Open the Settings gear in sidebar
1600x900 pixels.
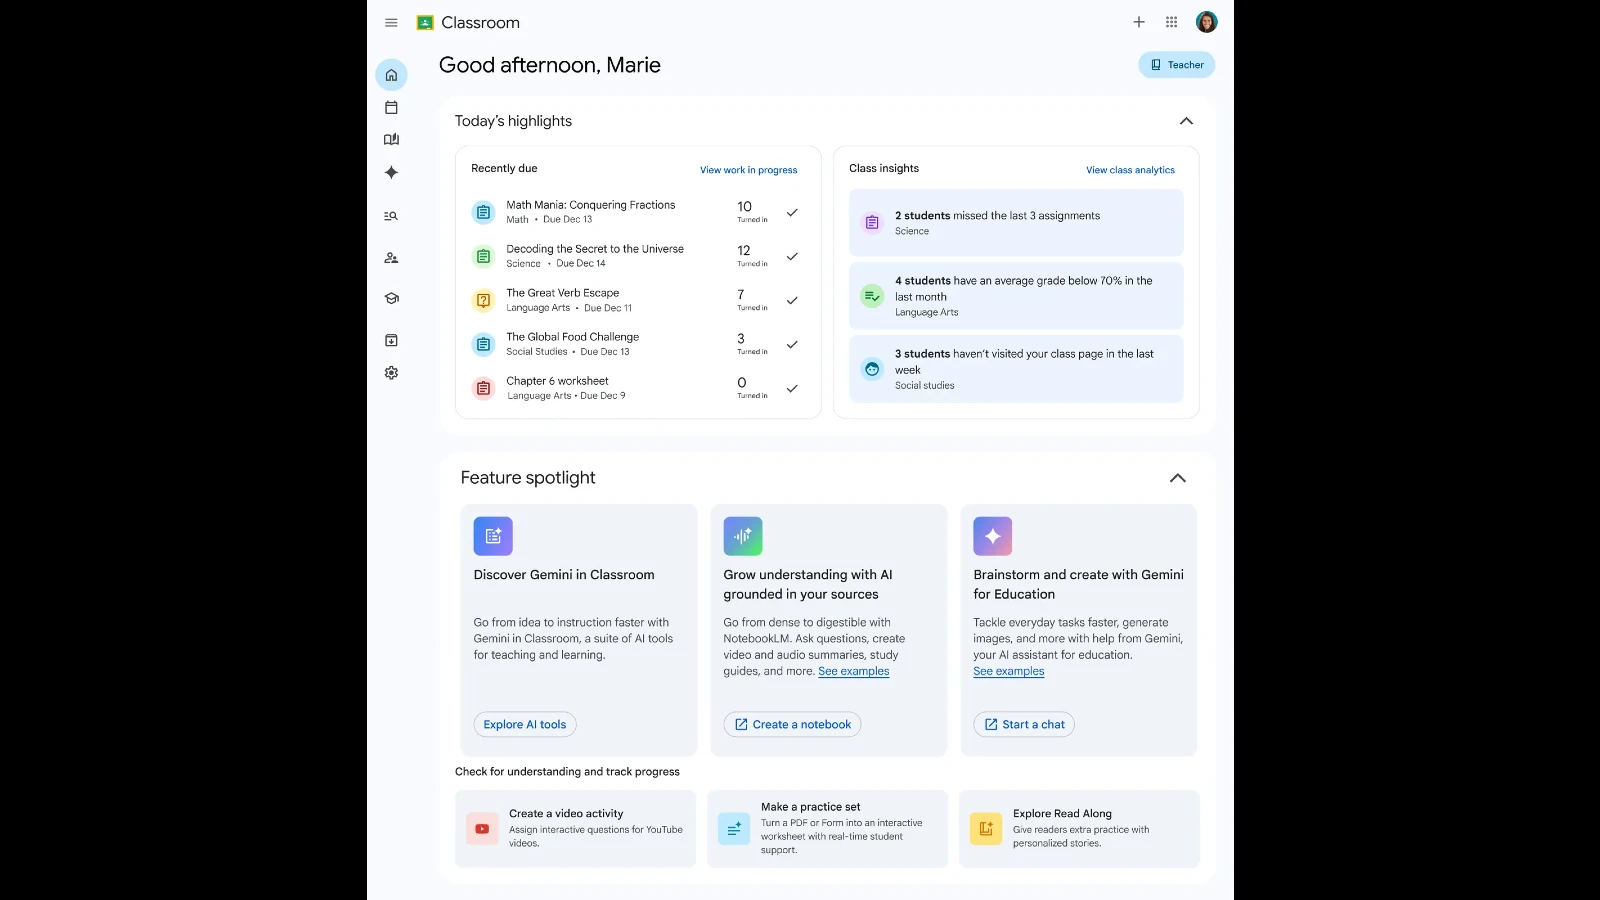coord(391,373)
